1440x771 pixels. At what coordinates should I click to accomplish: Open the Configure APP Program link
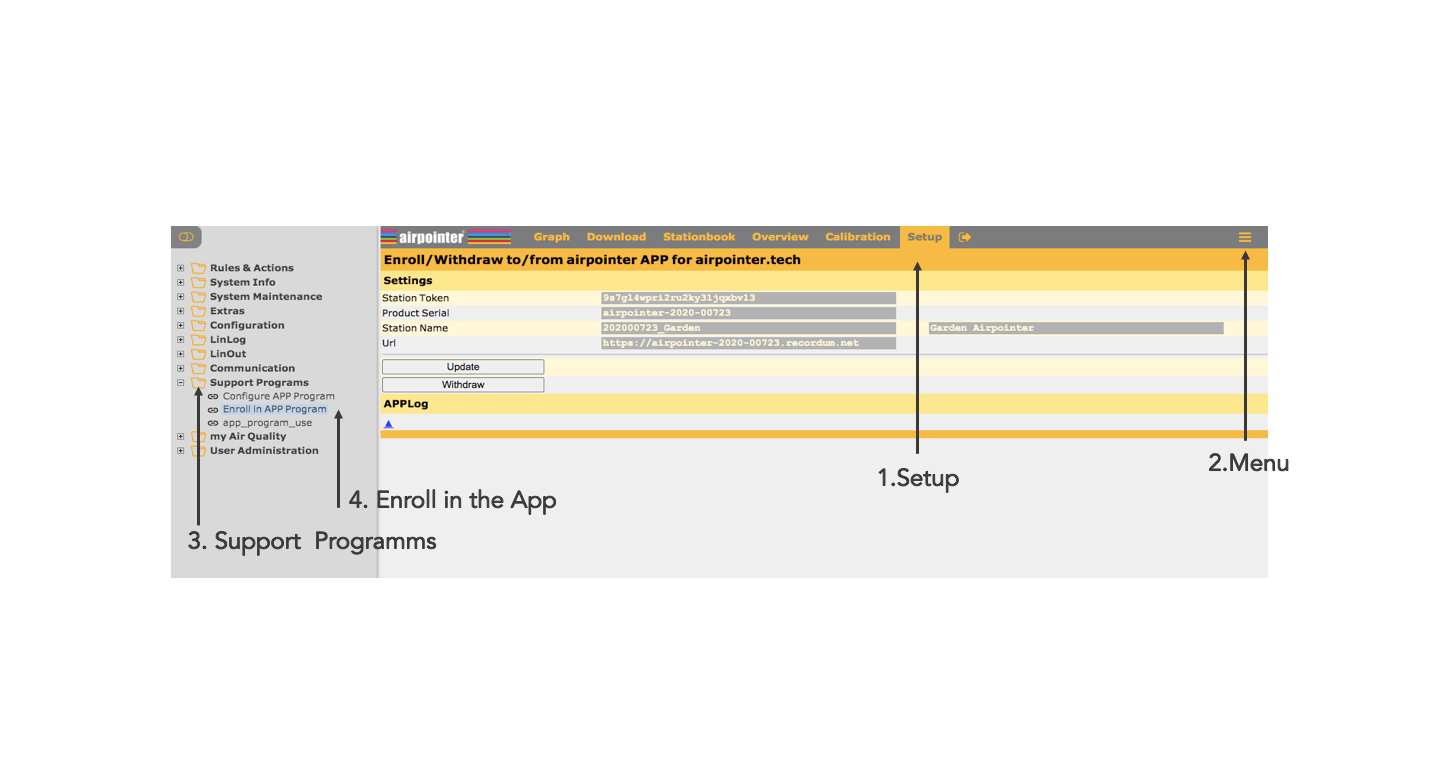(x=278, y=396)
